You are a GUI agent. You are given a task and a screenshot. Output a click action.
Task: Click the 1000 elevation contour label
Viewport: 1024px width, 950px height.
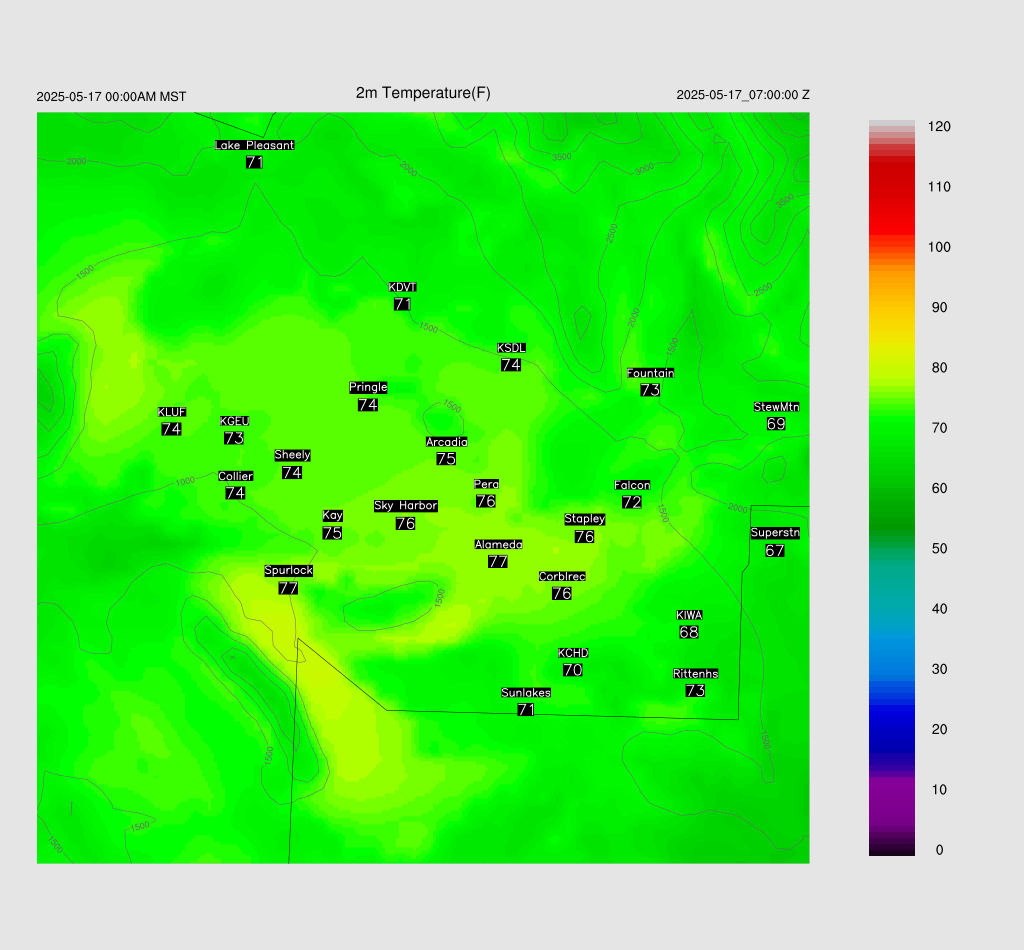pyautogui.click(x=185, y=481)
